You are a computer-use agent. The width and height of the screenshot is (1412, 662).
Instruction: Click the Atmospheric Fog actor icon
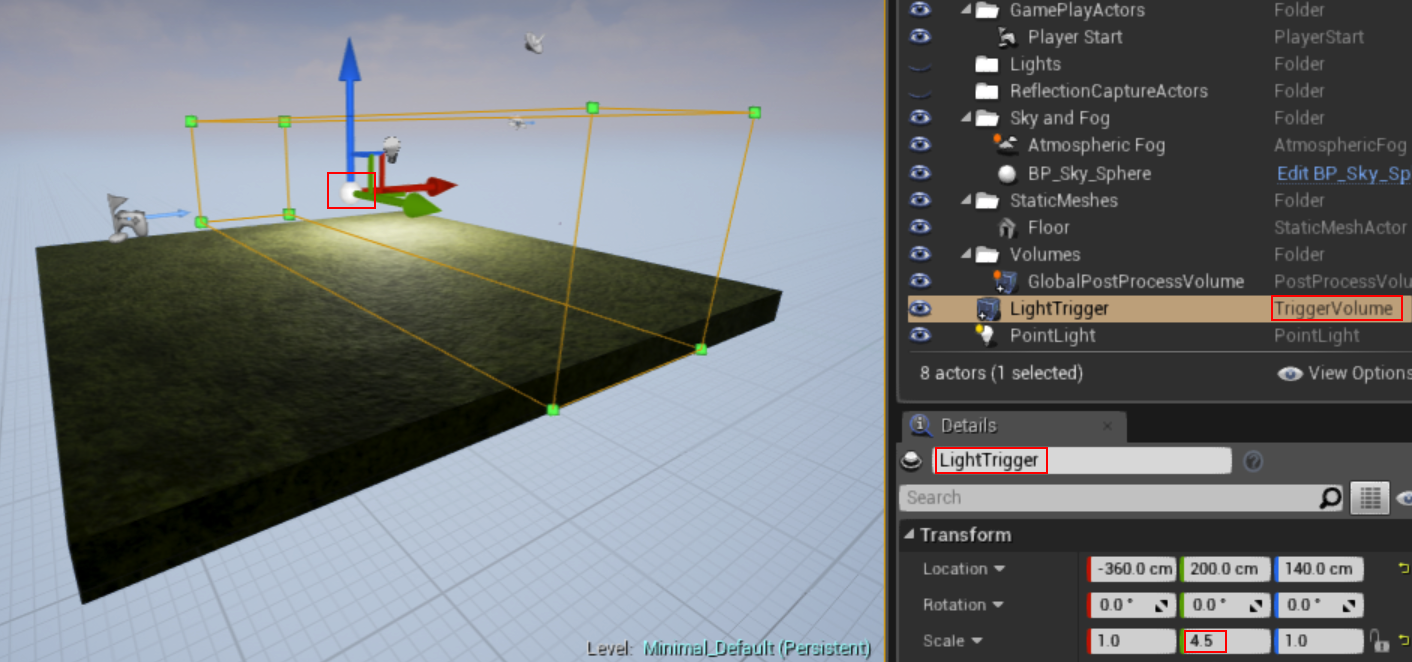click(1003, 145)
